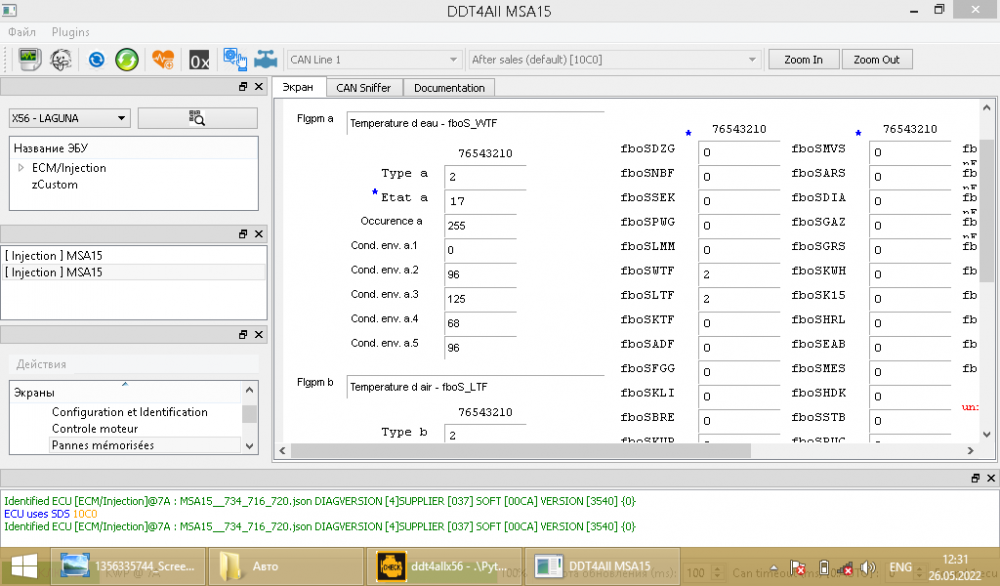This screenshot has width=1000, height=586.
Task: Open the After sales (default) [10C0] dropdown
Action: point(614,60)
